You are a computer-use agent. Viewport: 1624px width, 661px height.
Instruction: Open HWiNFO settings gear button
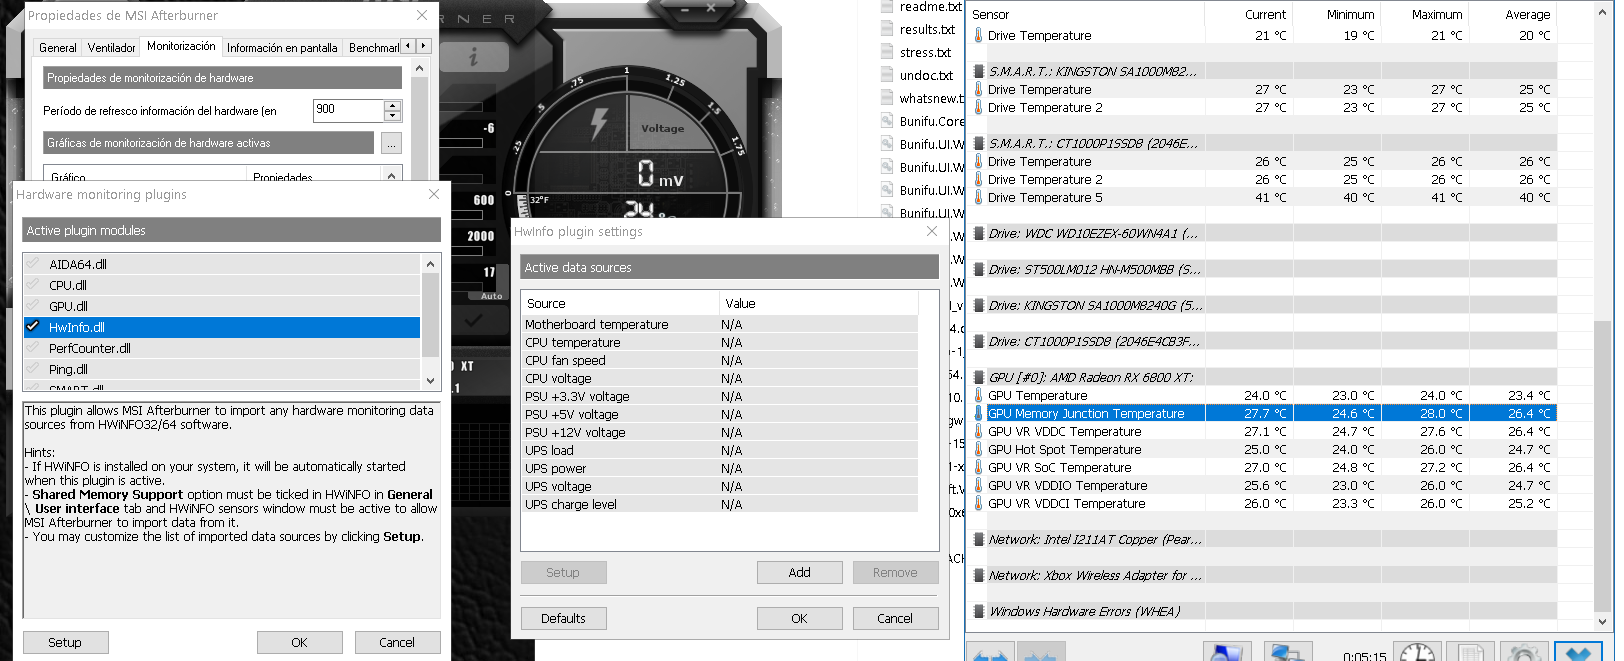tap(1524, 653)
